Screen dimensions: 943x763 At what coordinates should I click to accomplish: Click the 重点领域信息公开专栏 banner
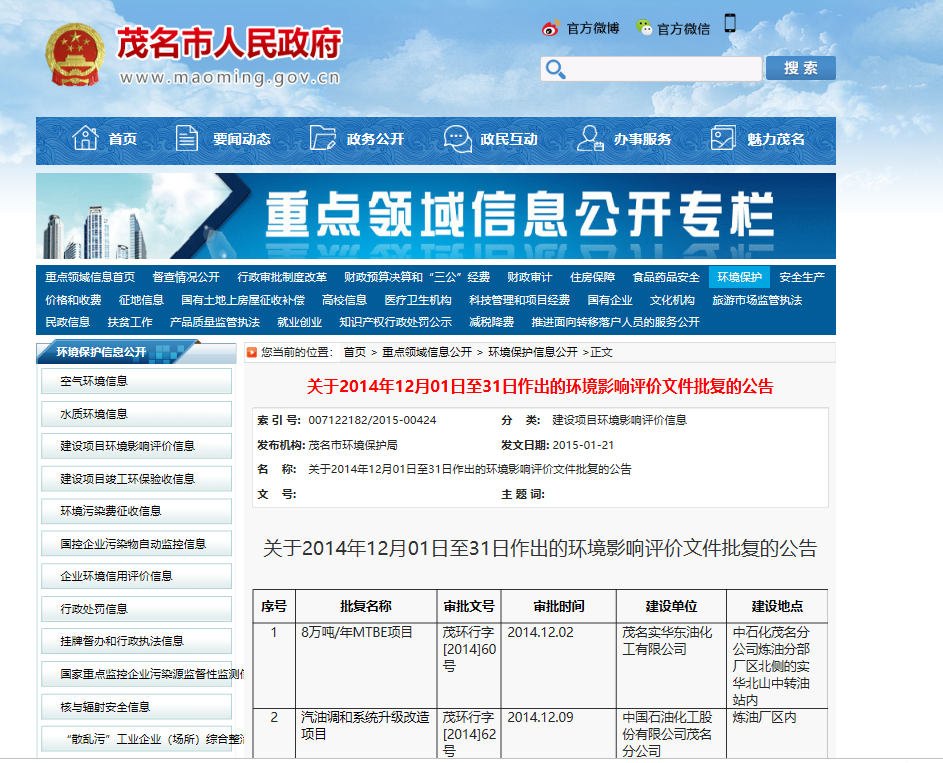pyautogui.click(x=436, y=216)
